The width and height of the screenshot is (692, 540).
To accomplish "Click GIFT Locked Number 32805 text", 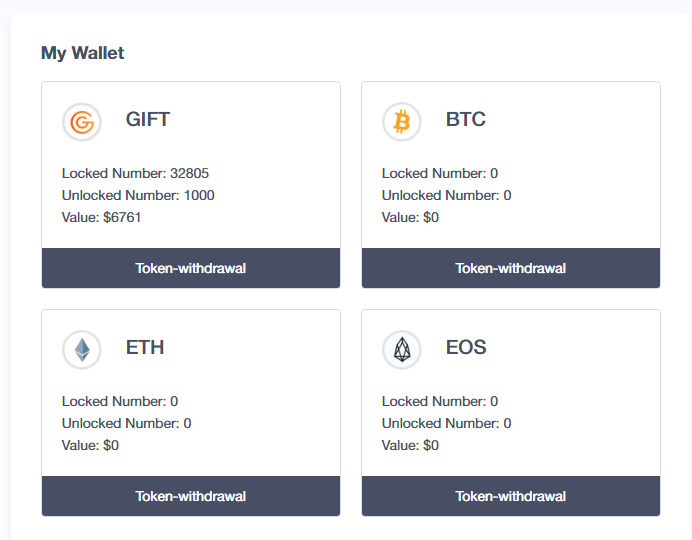I will (x=135, y=173).
